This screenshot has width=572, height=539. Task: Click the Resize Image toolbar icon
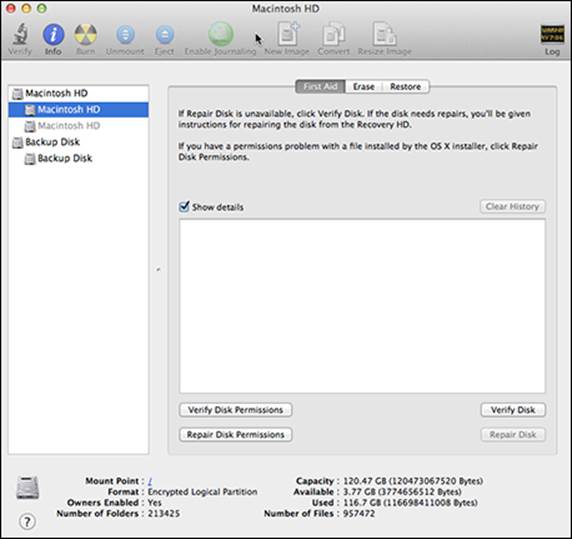(384, 34)
